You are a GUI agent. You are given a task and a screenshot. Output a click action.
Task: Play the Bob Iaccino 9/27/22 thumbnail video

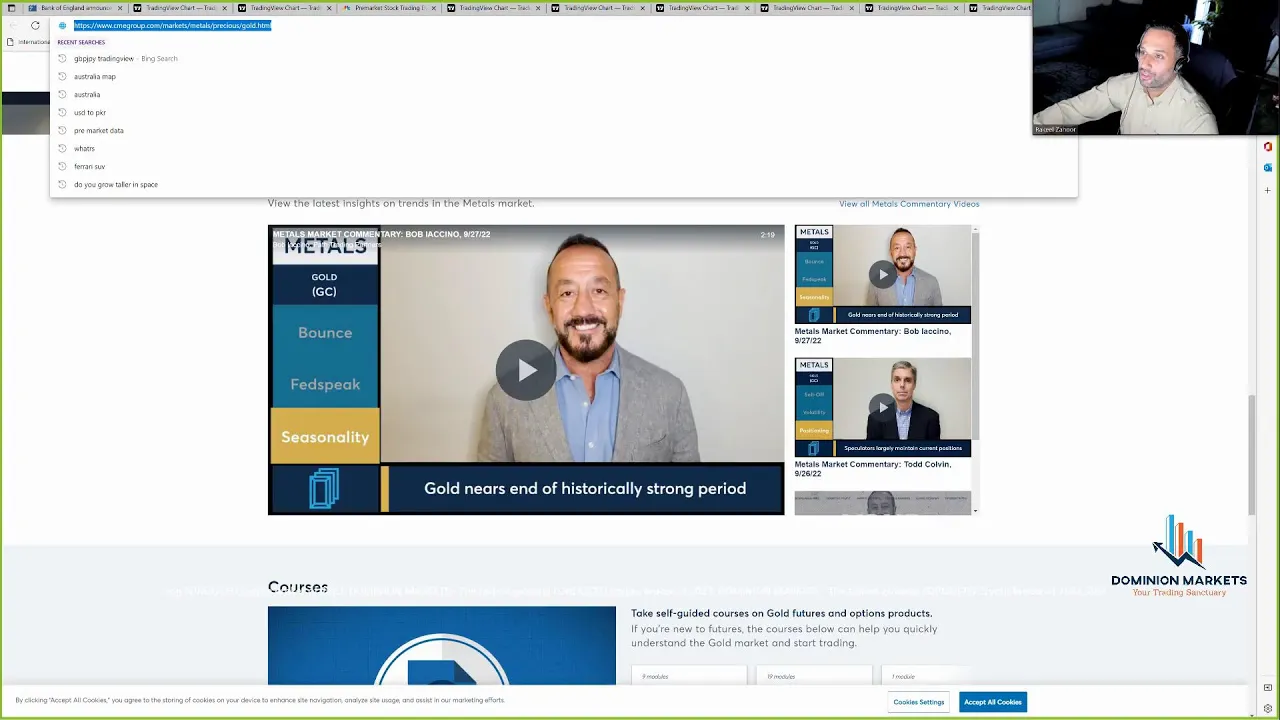pos(882,274)
